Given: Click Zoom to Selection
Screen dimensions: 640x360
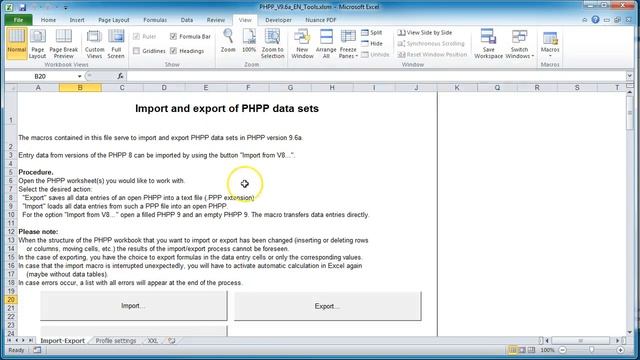Looking at the screenshot, I should pos(272,43).
